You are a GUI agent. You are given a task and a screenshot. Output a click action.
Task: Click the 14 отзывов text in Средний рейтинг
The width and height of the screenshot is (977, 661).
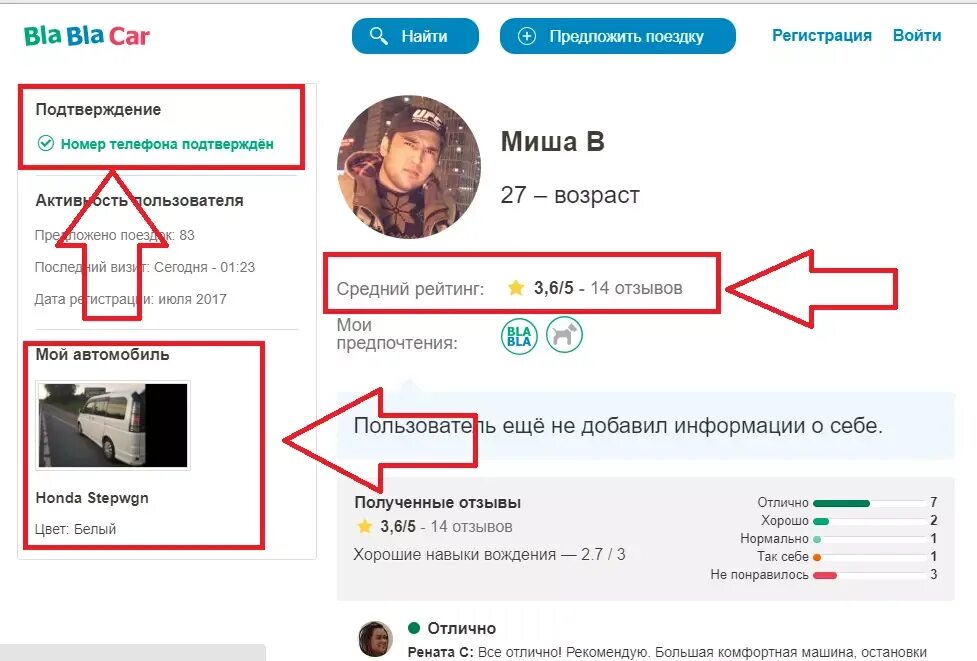coord(636,288)
